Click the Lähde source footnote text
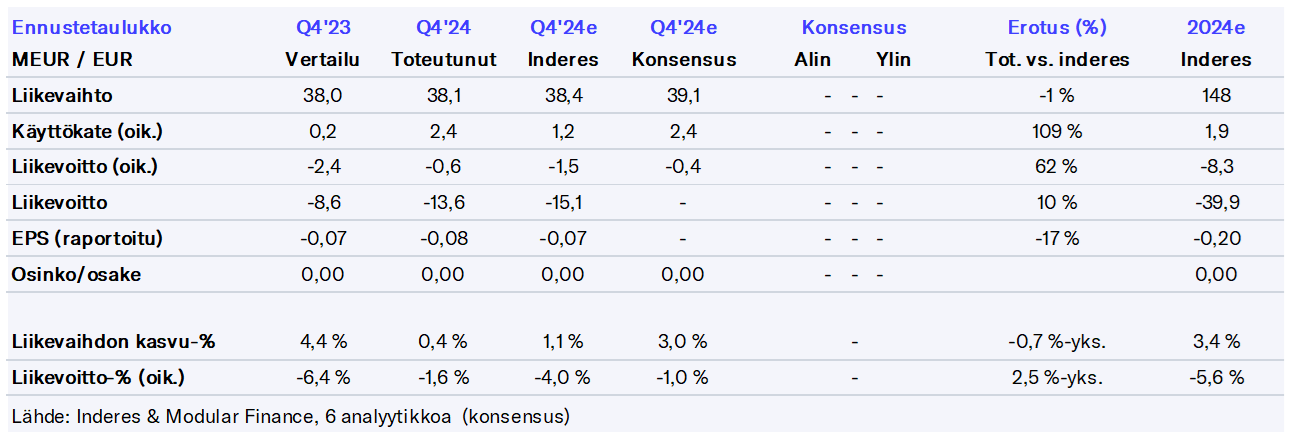 click(x=290, y=415)
